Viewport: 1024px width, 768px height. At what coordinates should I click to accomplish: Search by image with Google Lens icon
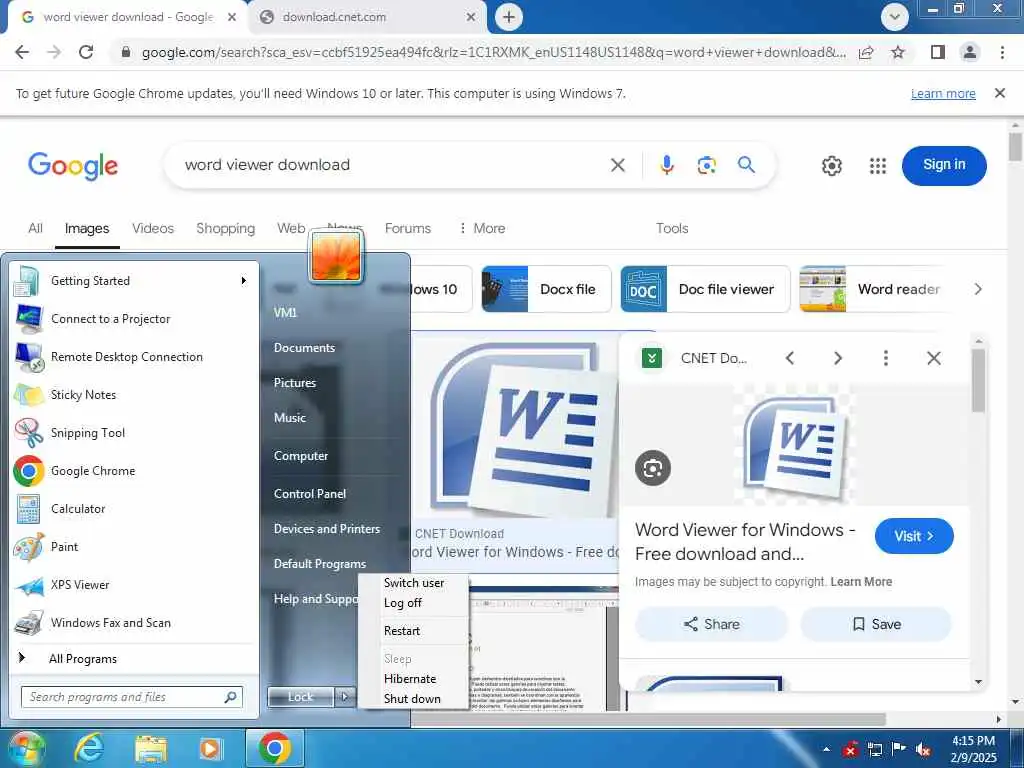707,165
